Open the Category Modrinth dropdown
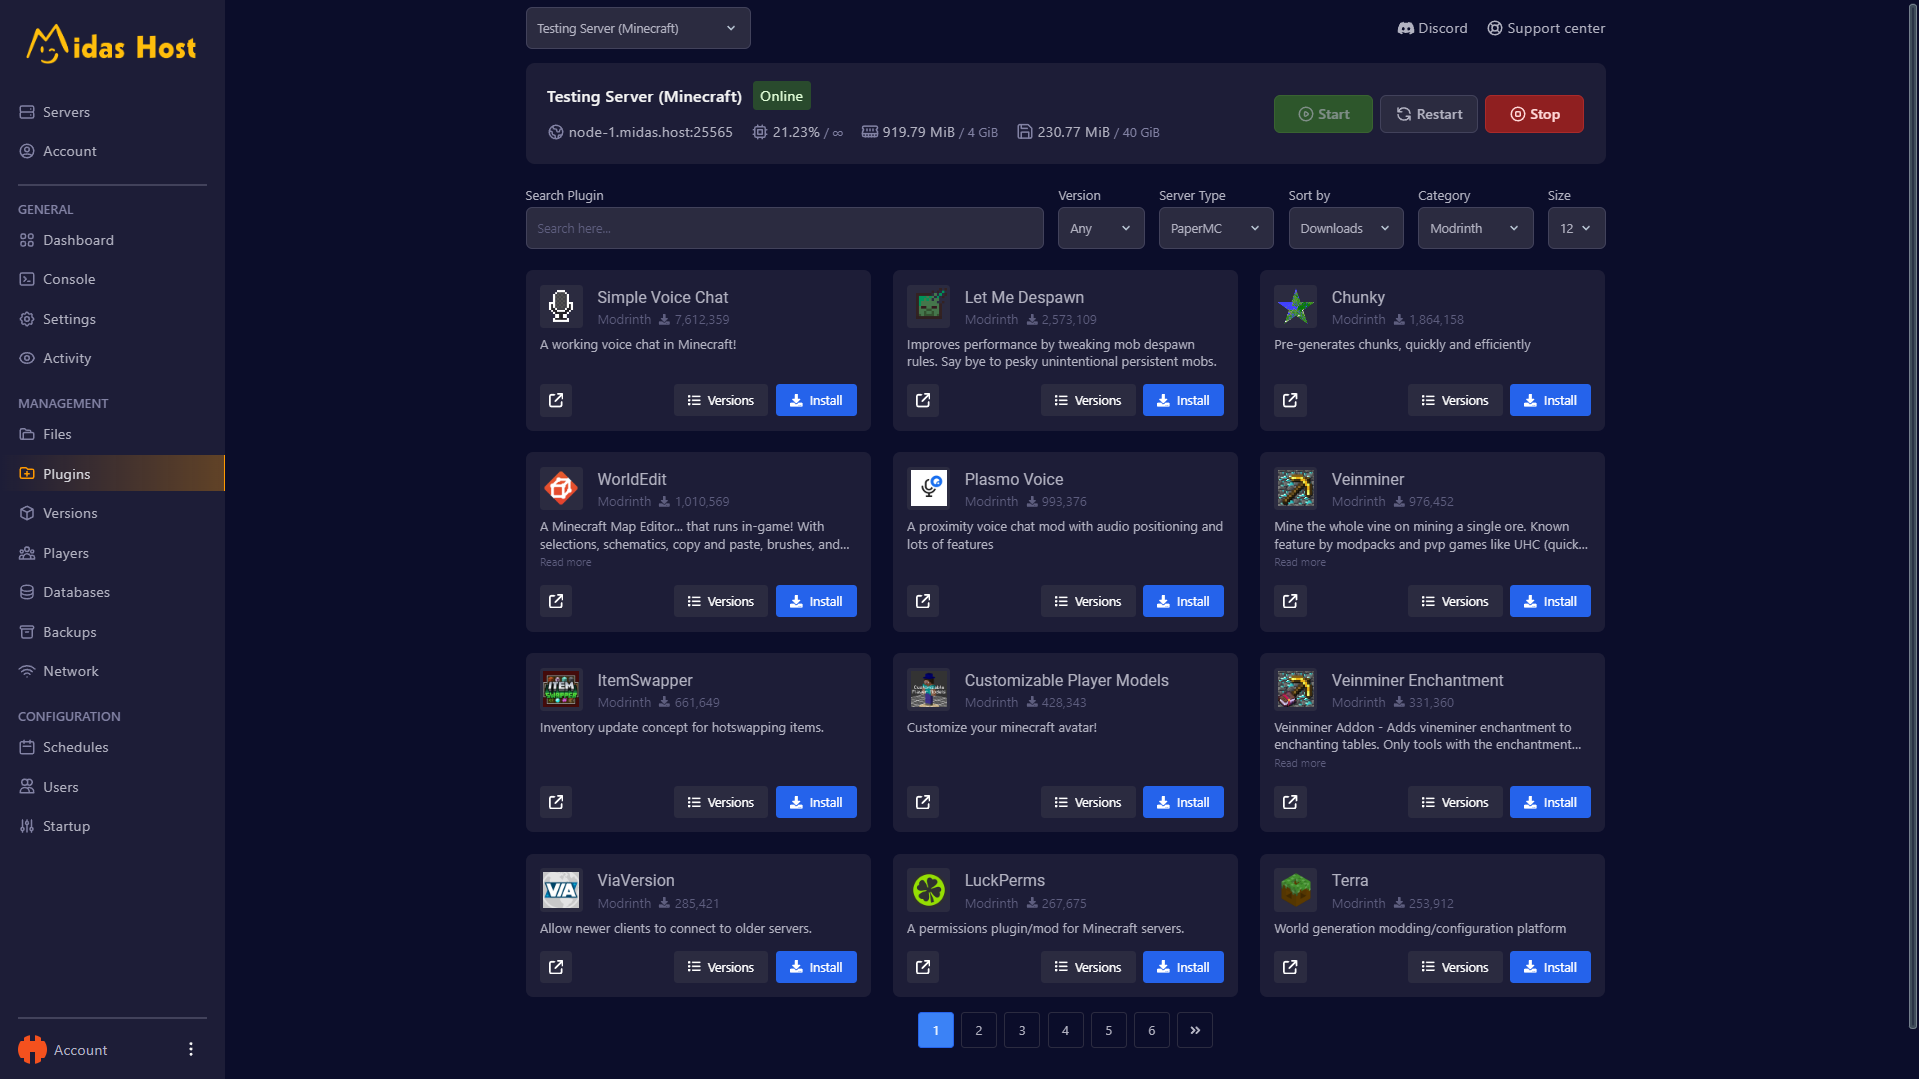This screenshot has height=1079, width=1919. (1475, 228)
